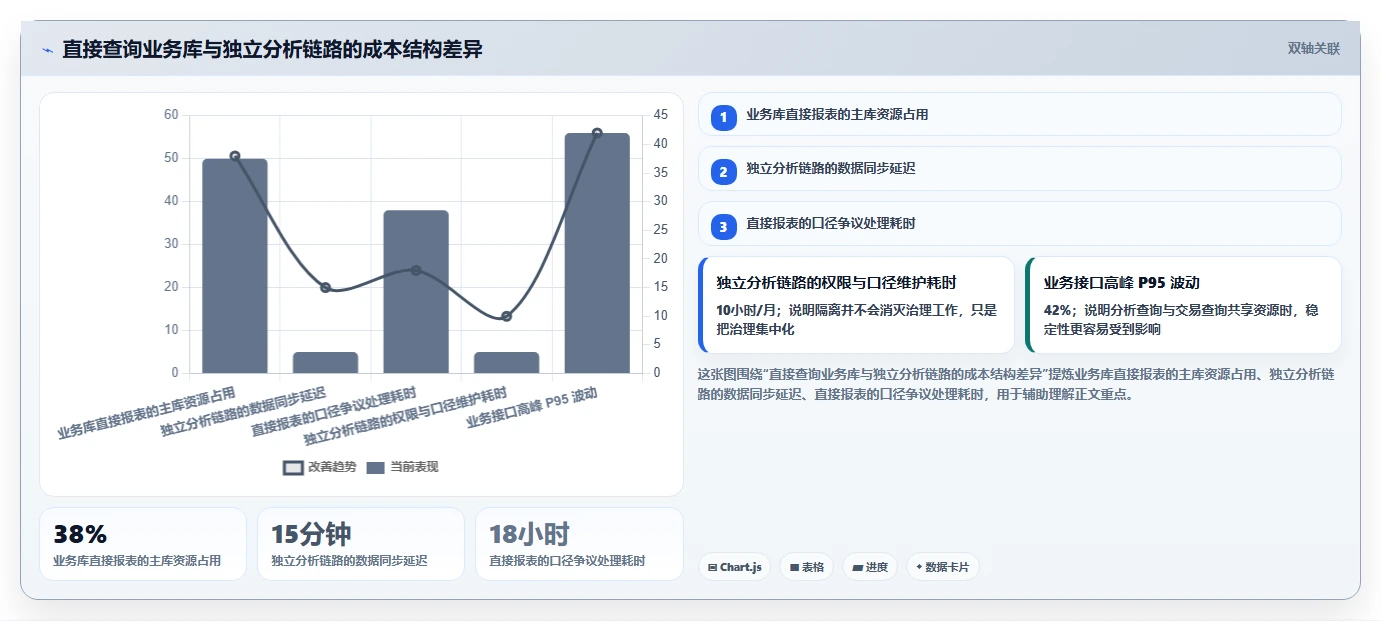Screen dimensions: 1381x621
Task: Click the trend line point at value 15
Action: point(325,288)
